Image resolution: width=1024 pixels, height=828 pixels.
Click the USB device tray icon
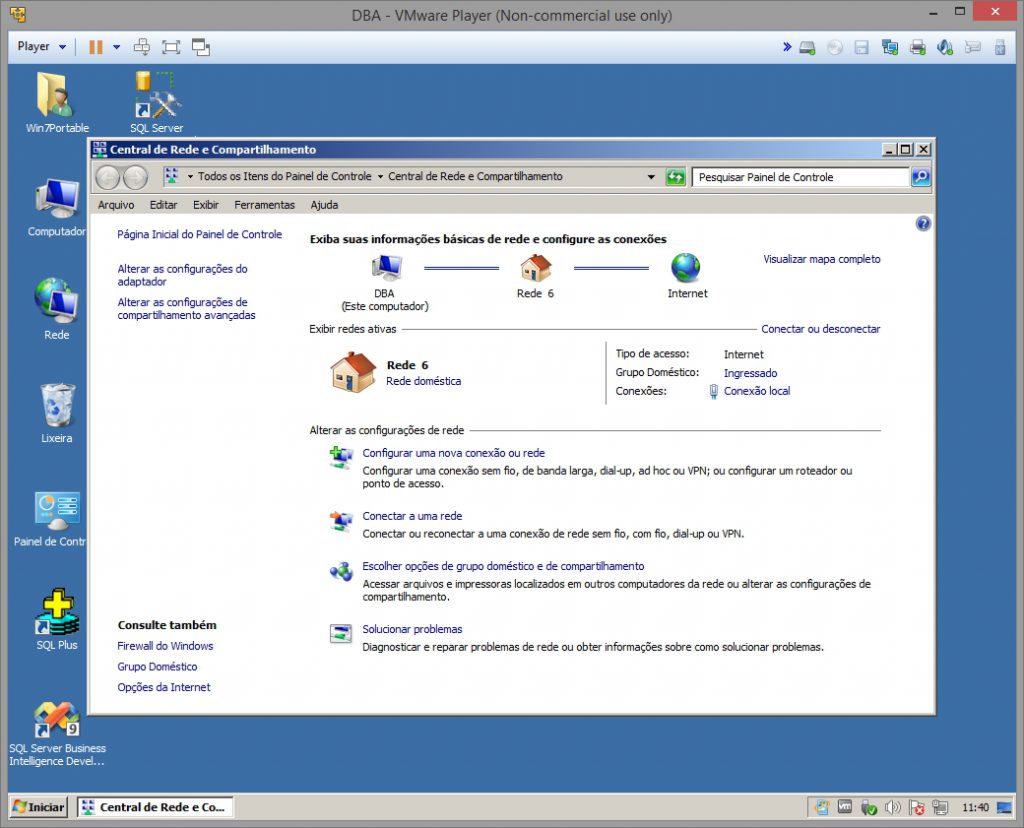tap(870, 807)
